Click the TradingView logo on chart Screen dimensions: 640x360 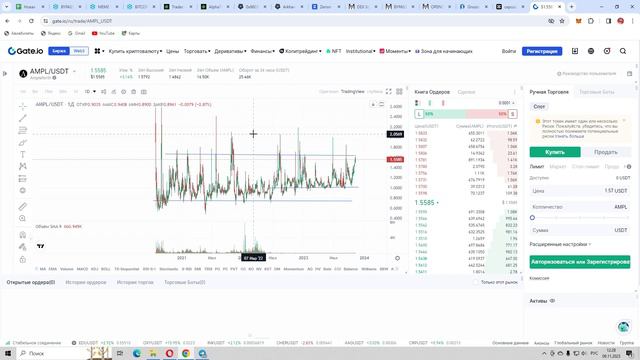(x=40, y=246)
